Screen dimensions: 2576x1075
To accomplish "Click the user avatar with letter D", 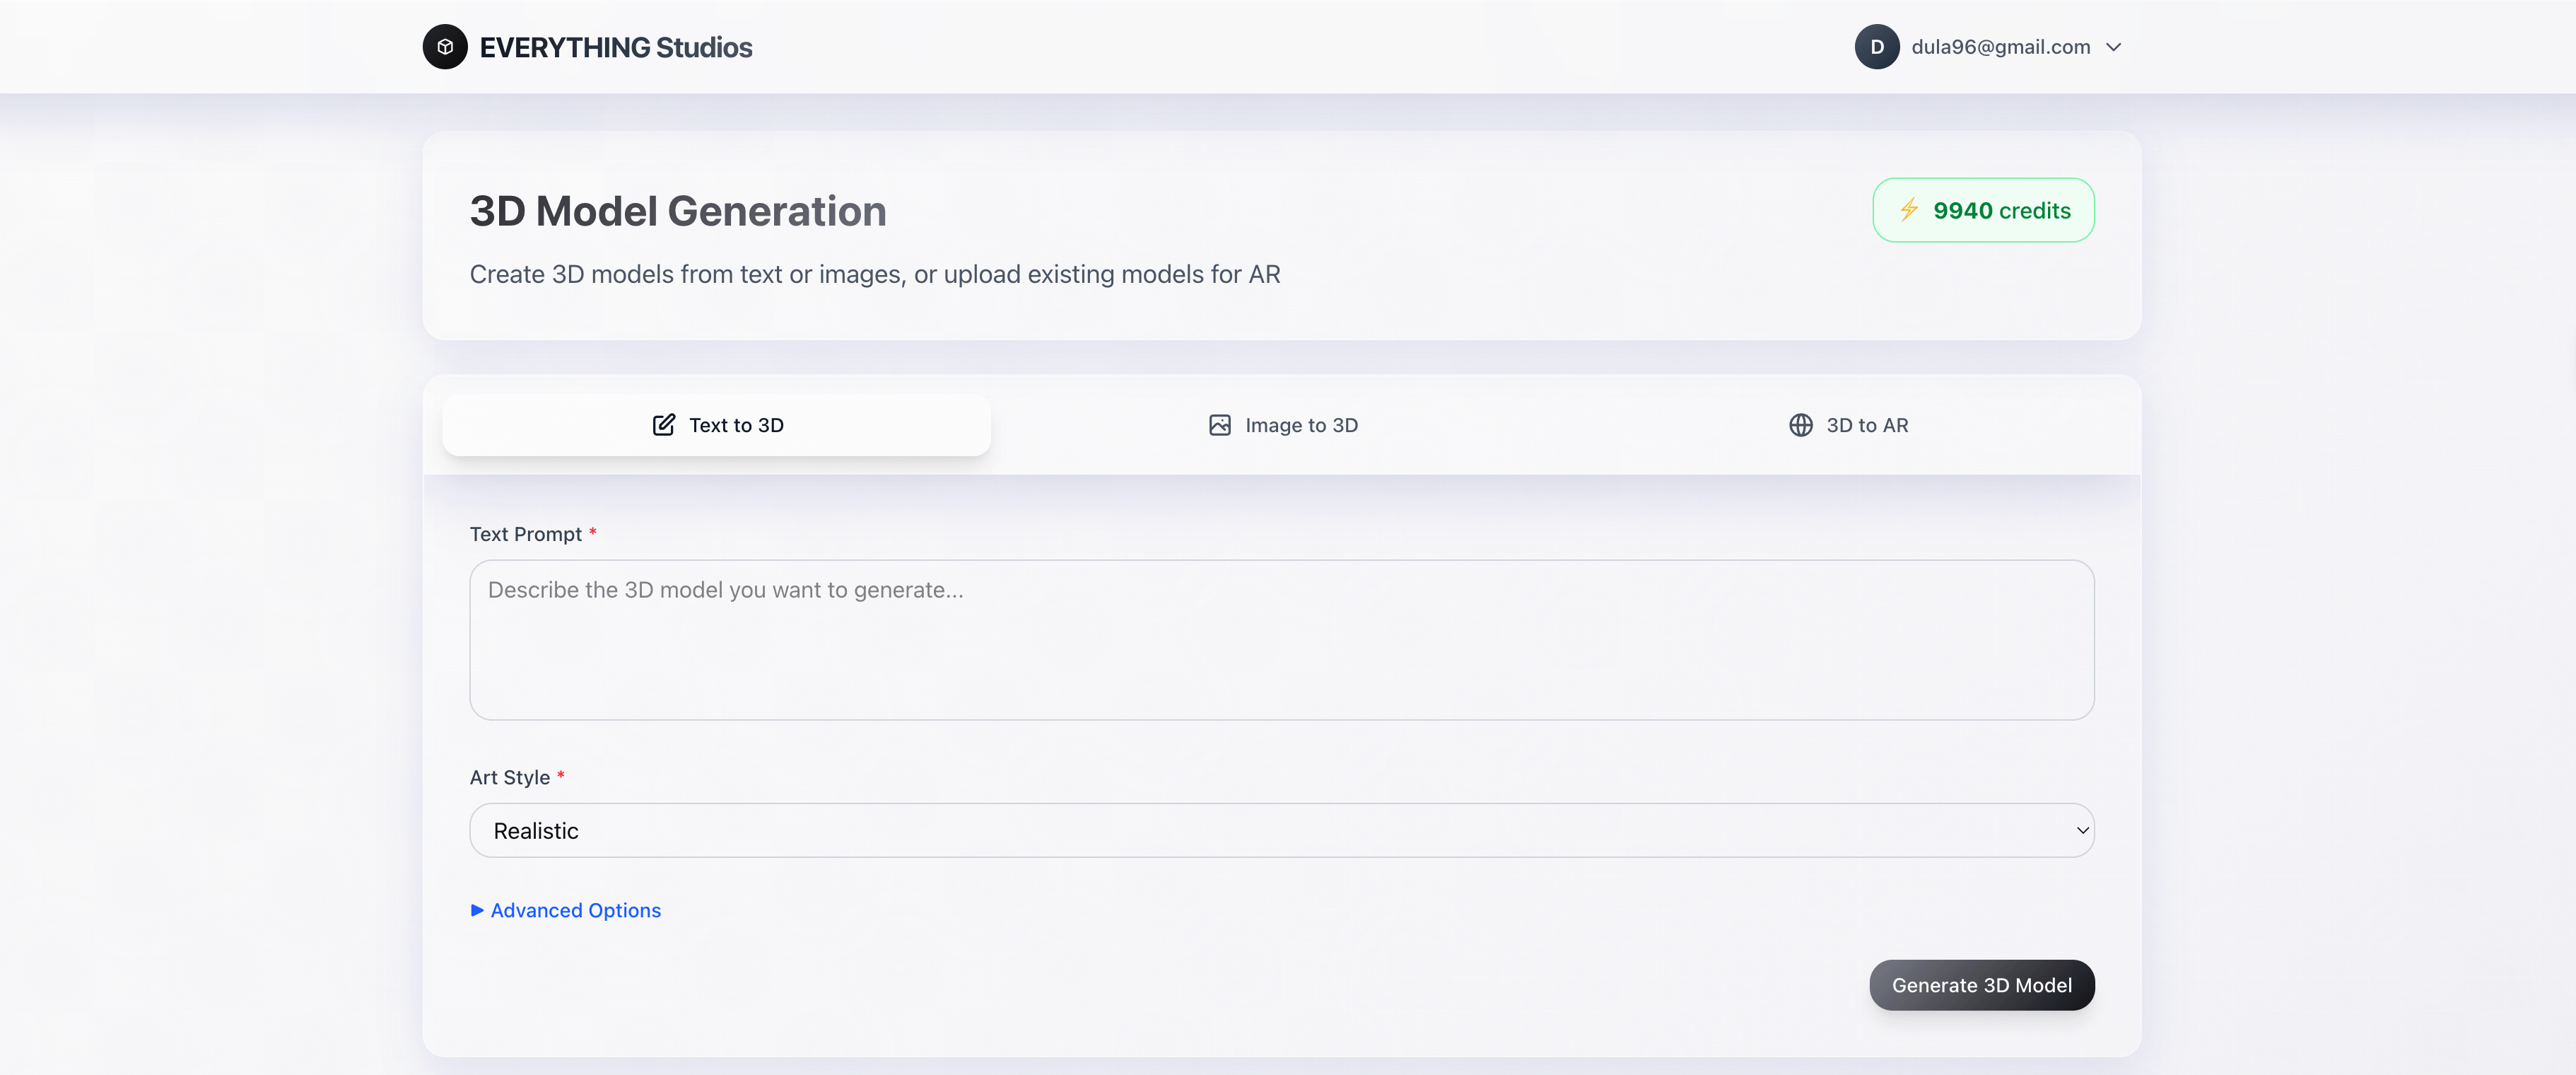I will (1877, 47).
